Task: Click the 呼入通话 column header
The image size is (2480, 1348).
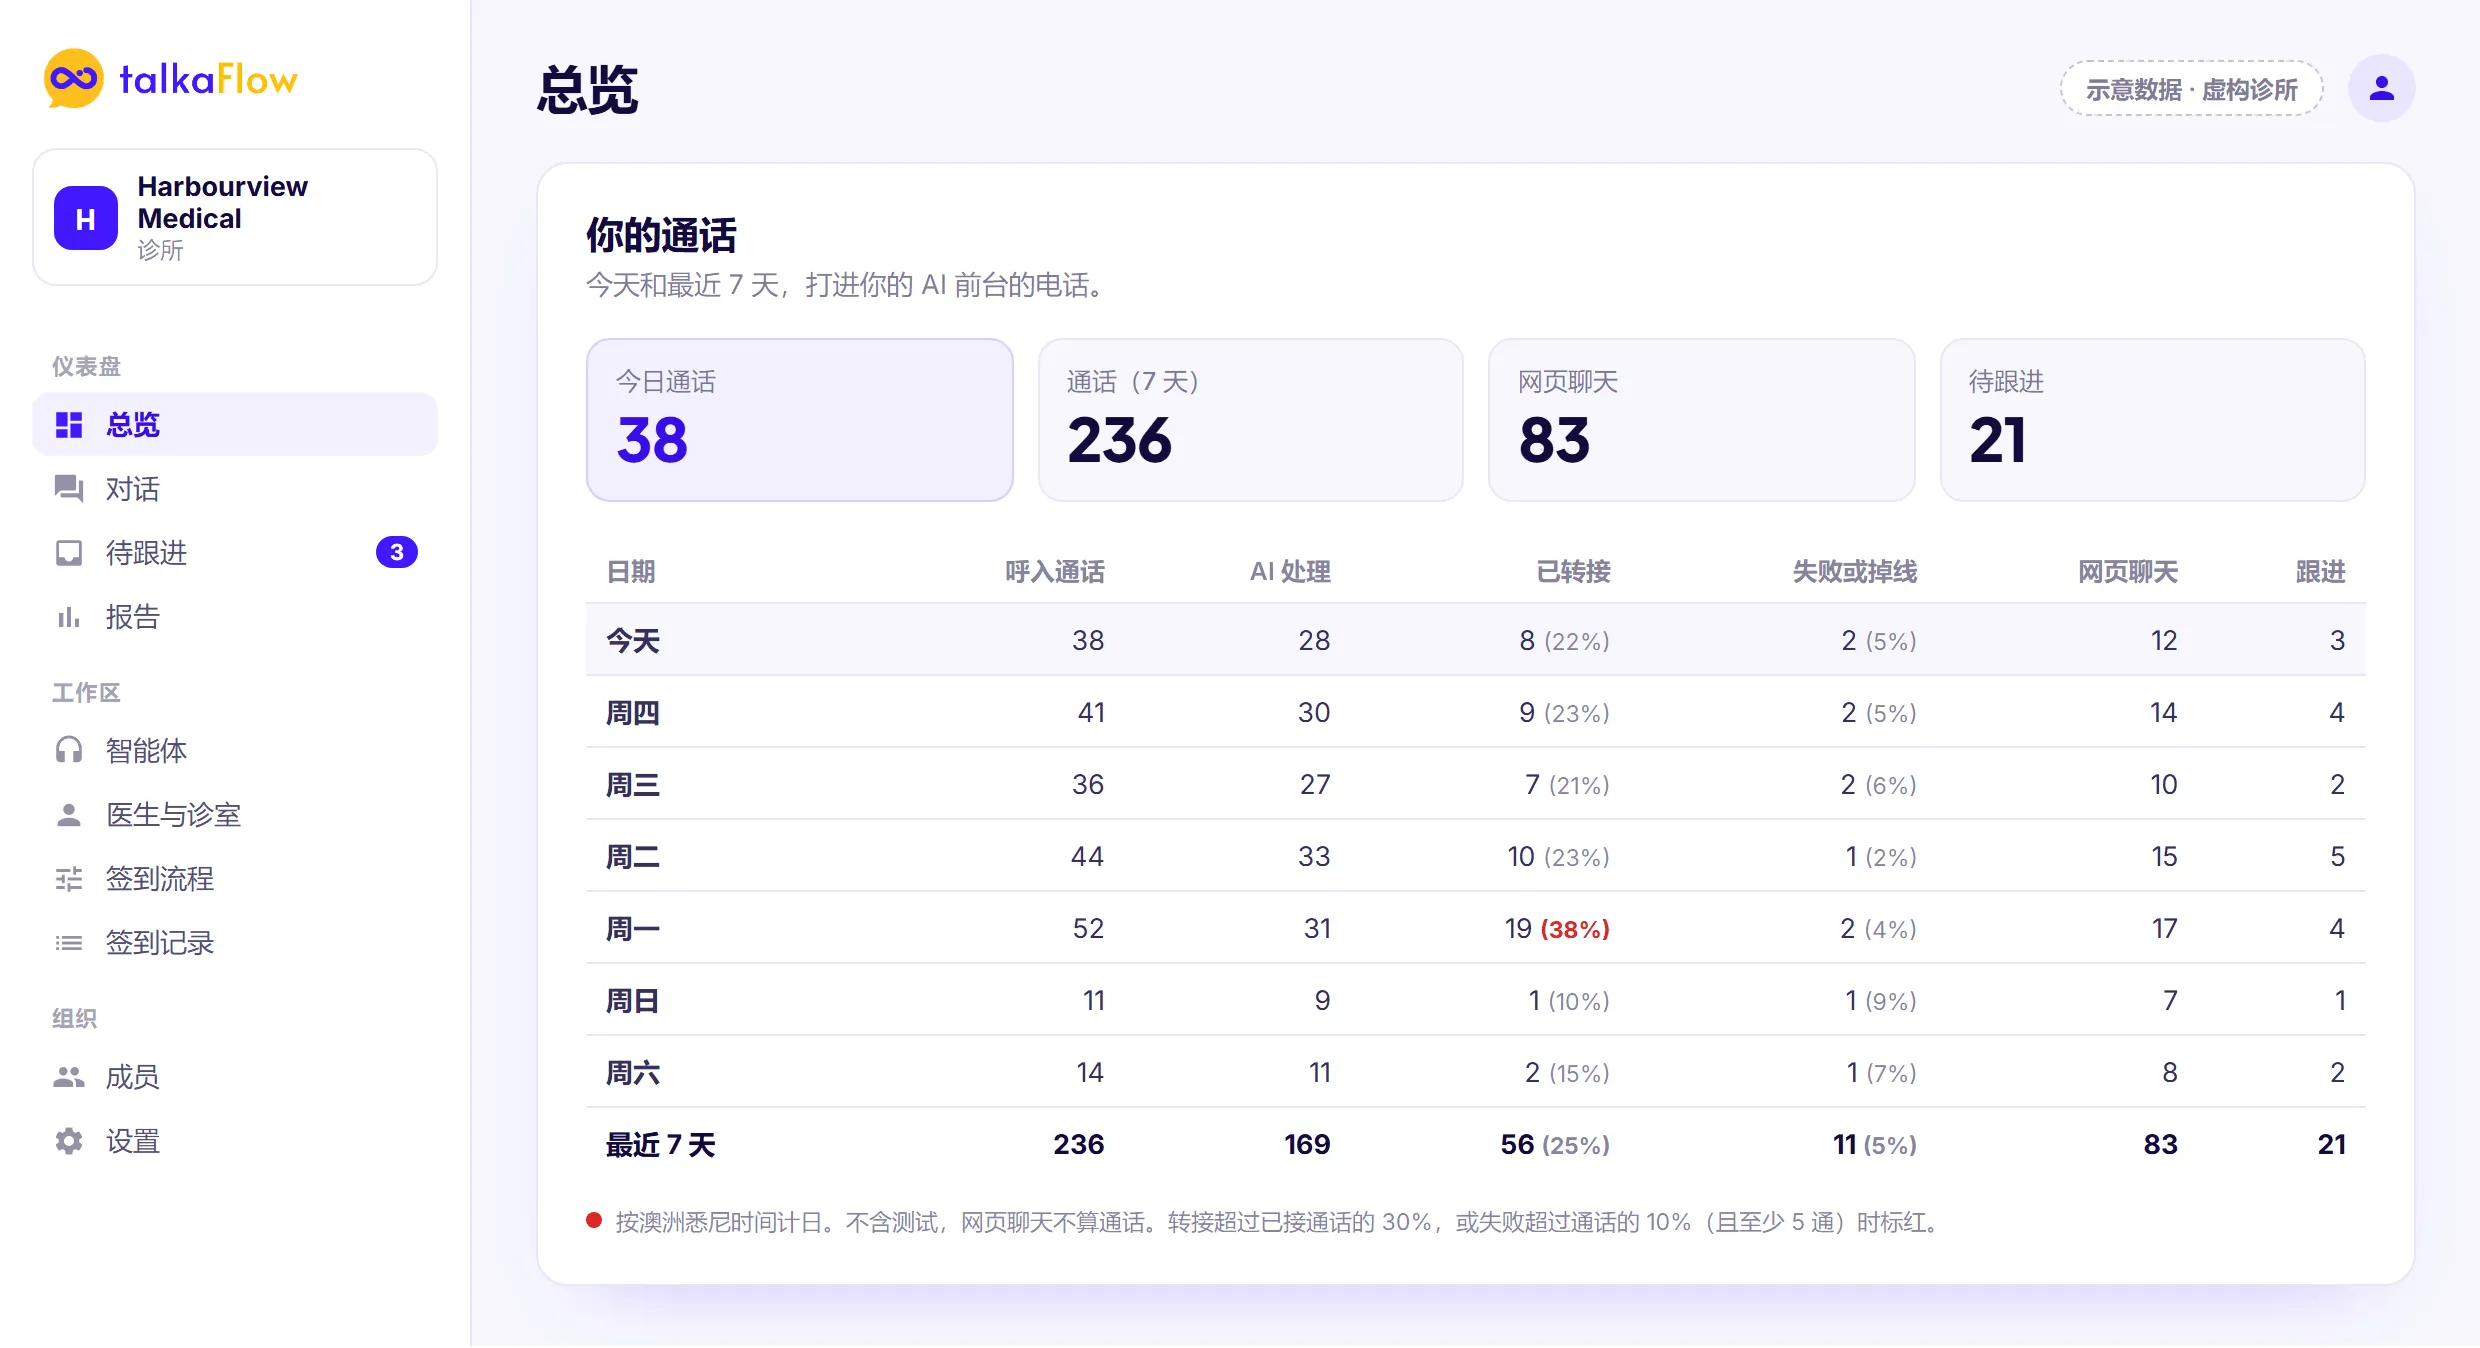Action: (1055, 572)
